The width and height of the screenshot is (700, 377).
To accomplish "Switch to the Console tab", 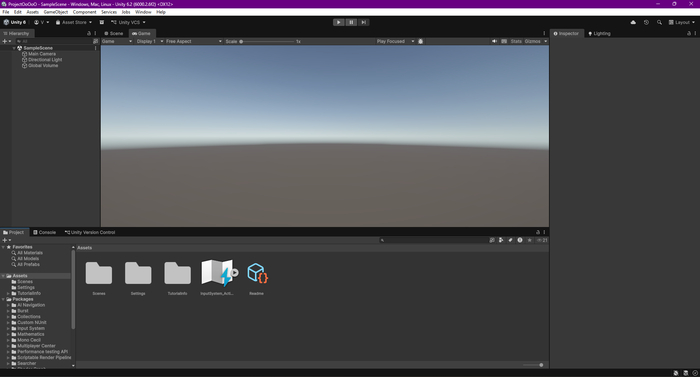I will coord(45,232).
